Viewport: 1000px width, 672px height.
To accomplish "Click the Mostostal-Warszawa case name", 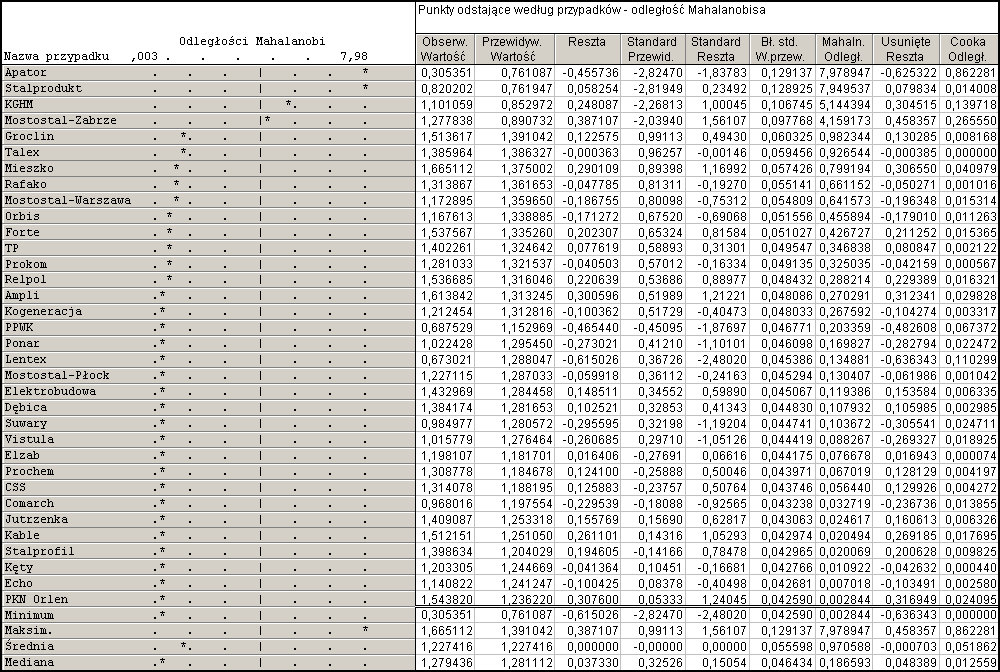I will (68, 200).
